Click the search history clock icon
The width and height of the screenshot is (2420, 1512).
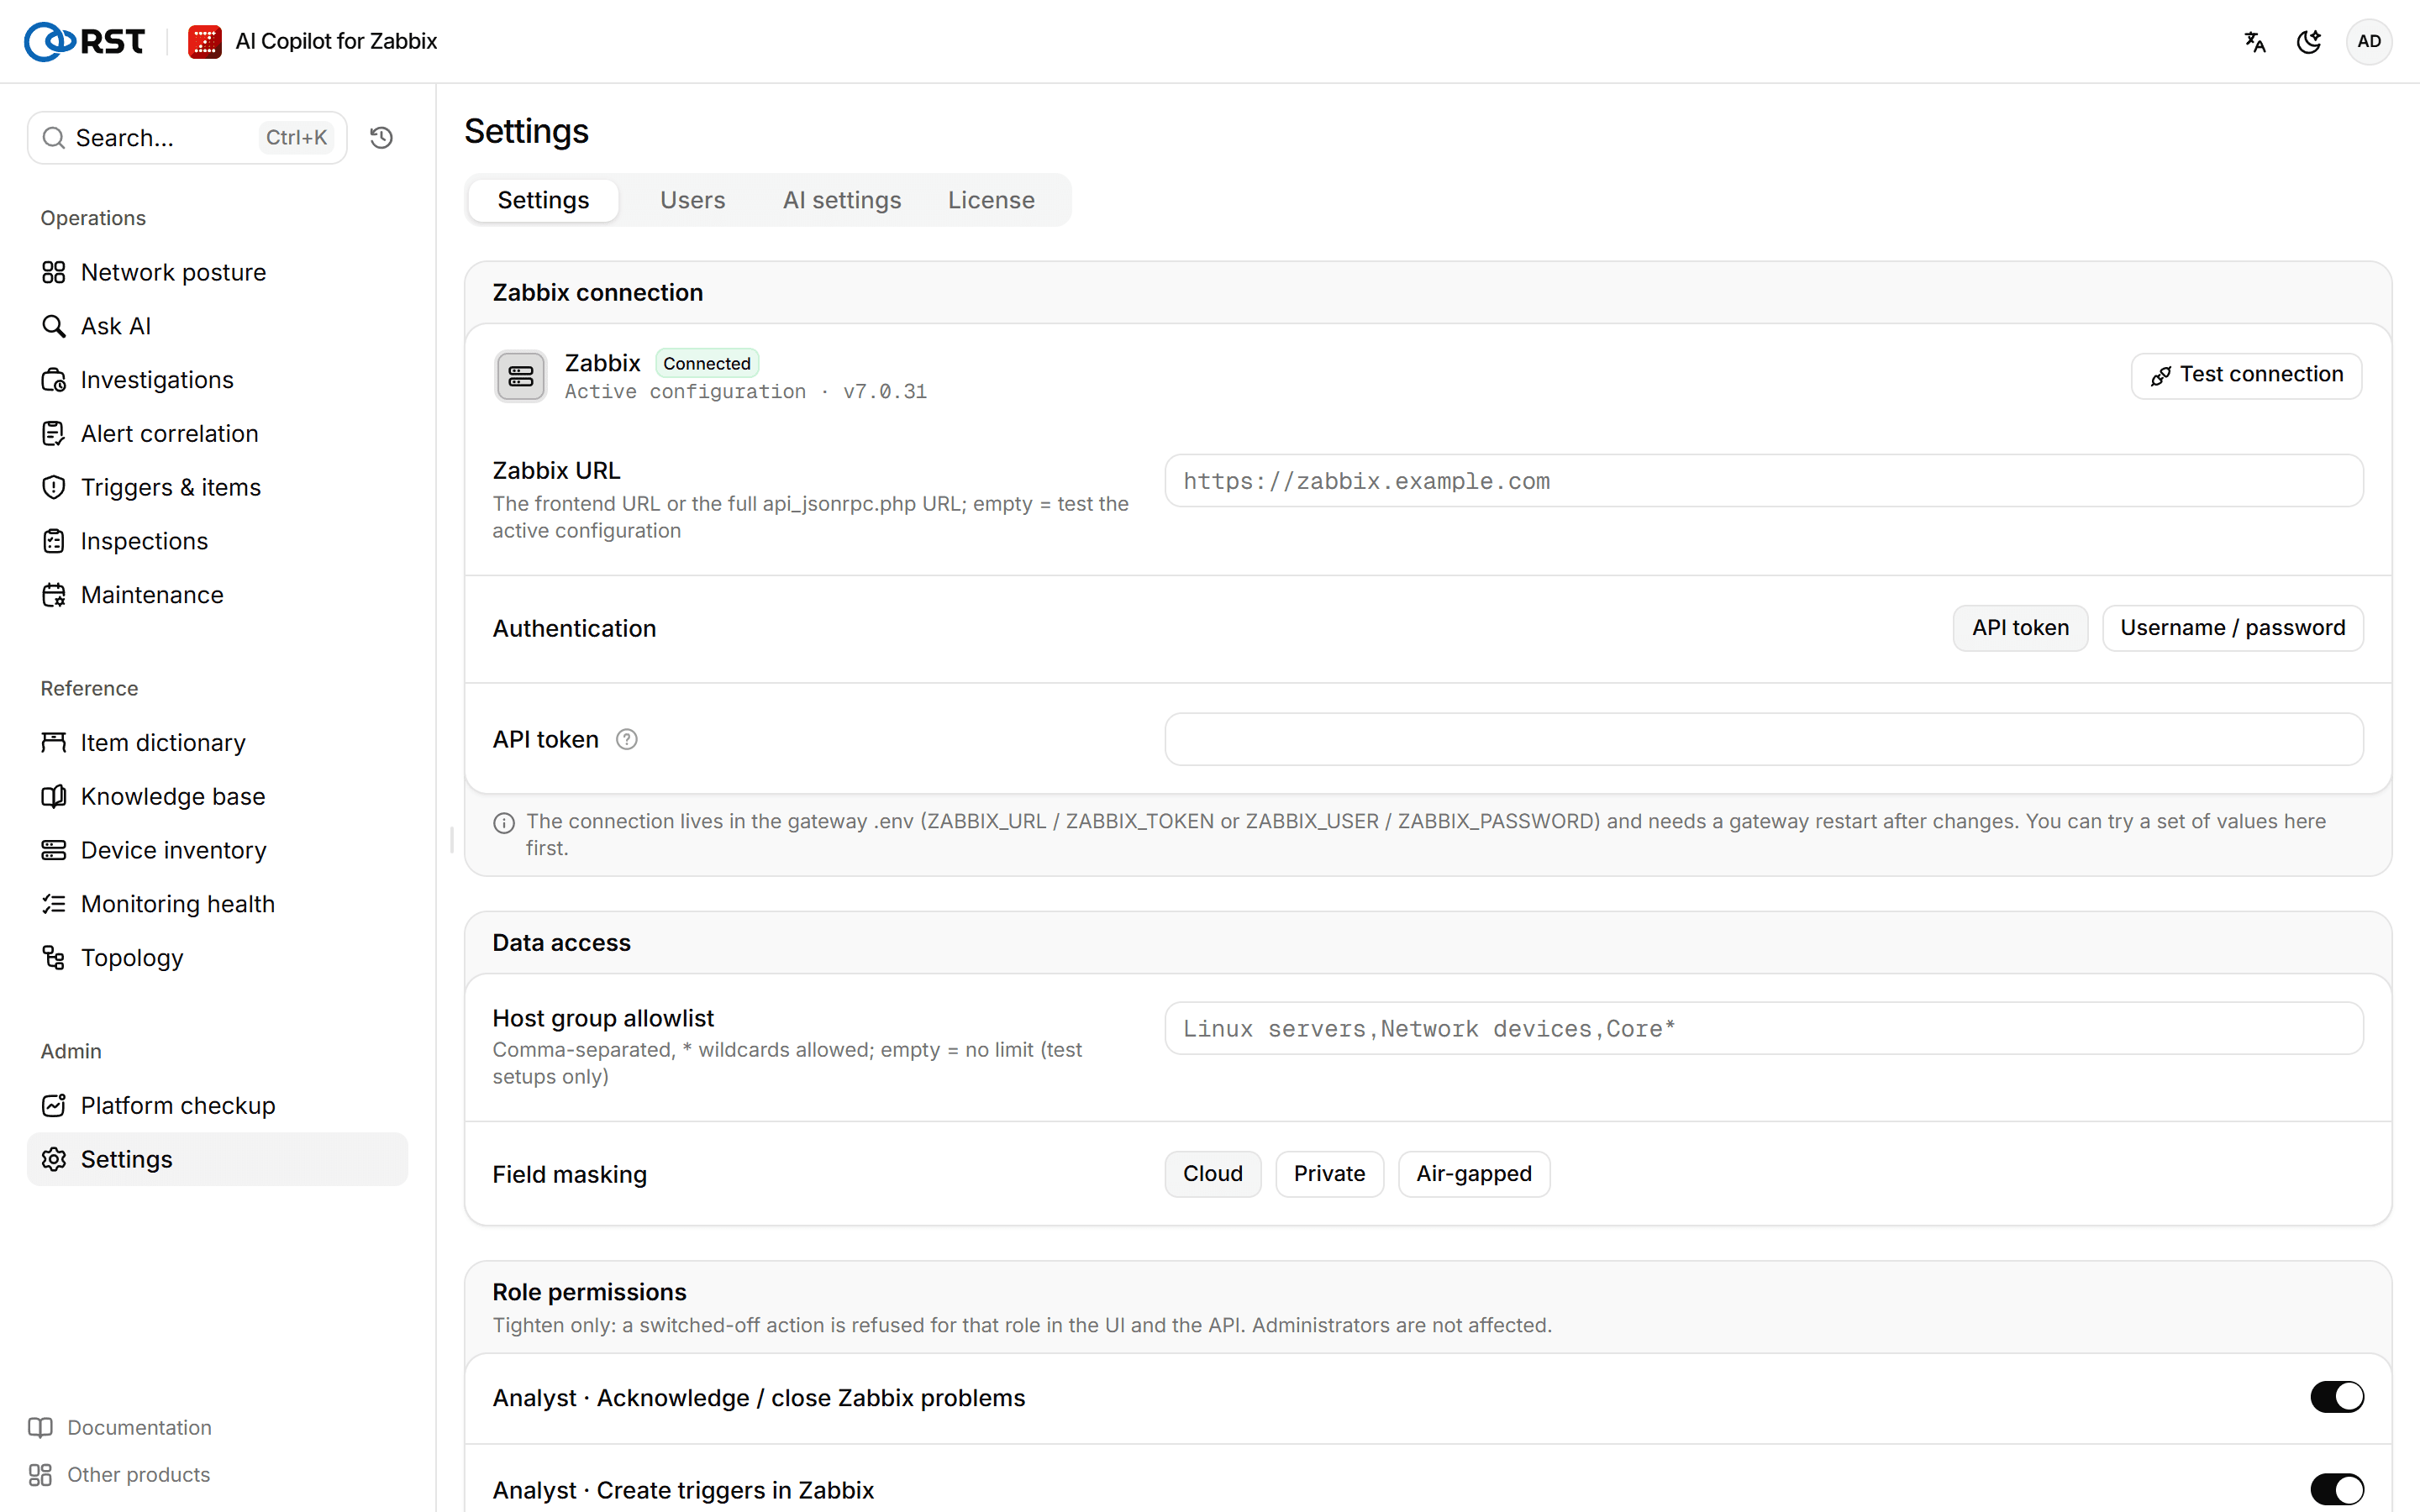[381, 137]
